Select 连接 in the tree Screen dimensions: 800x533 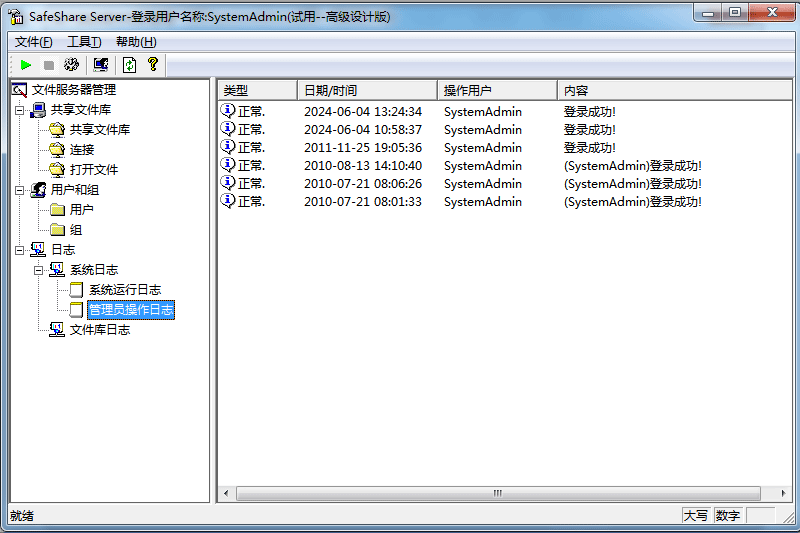(82, 149)
